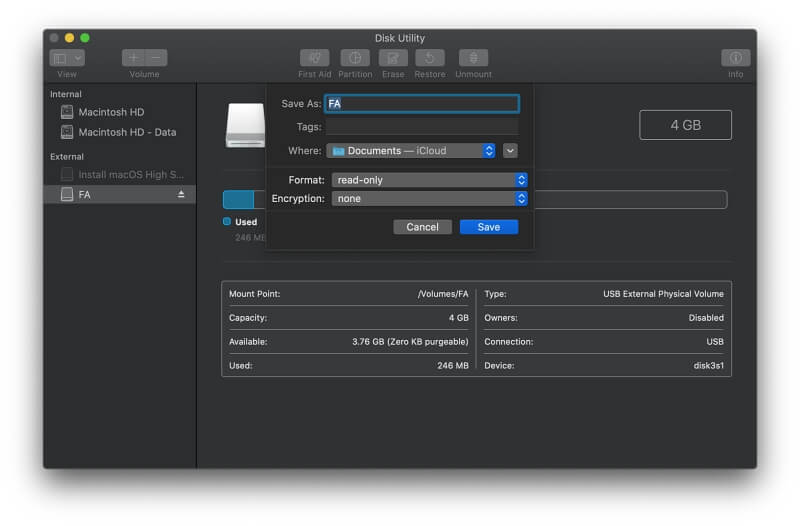Viewport: 800px width, 526px height.
Task: Click the disk3s1 device value
Action: point(709,366)
